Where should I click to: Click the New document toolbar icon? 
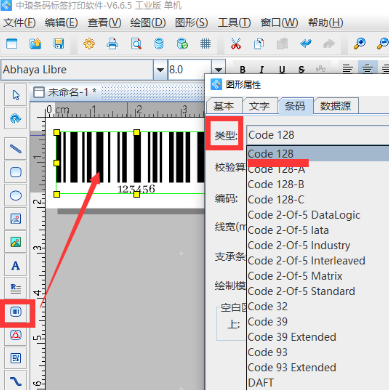(12, 44)
